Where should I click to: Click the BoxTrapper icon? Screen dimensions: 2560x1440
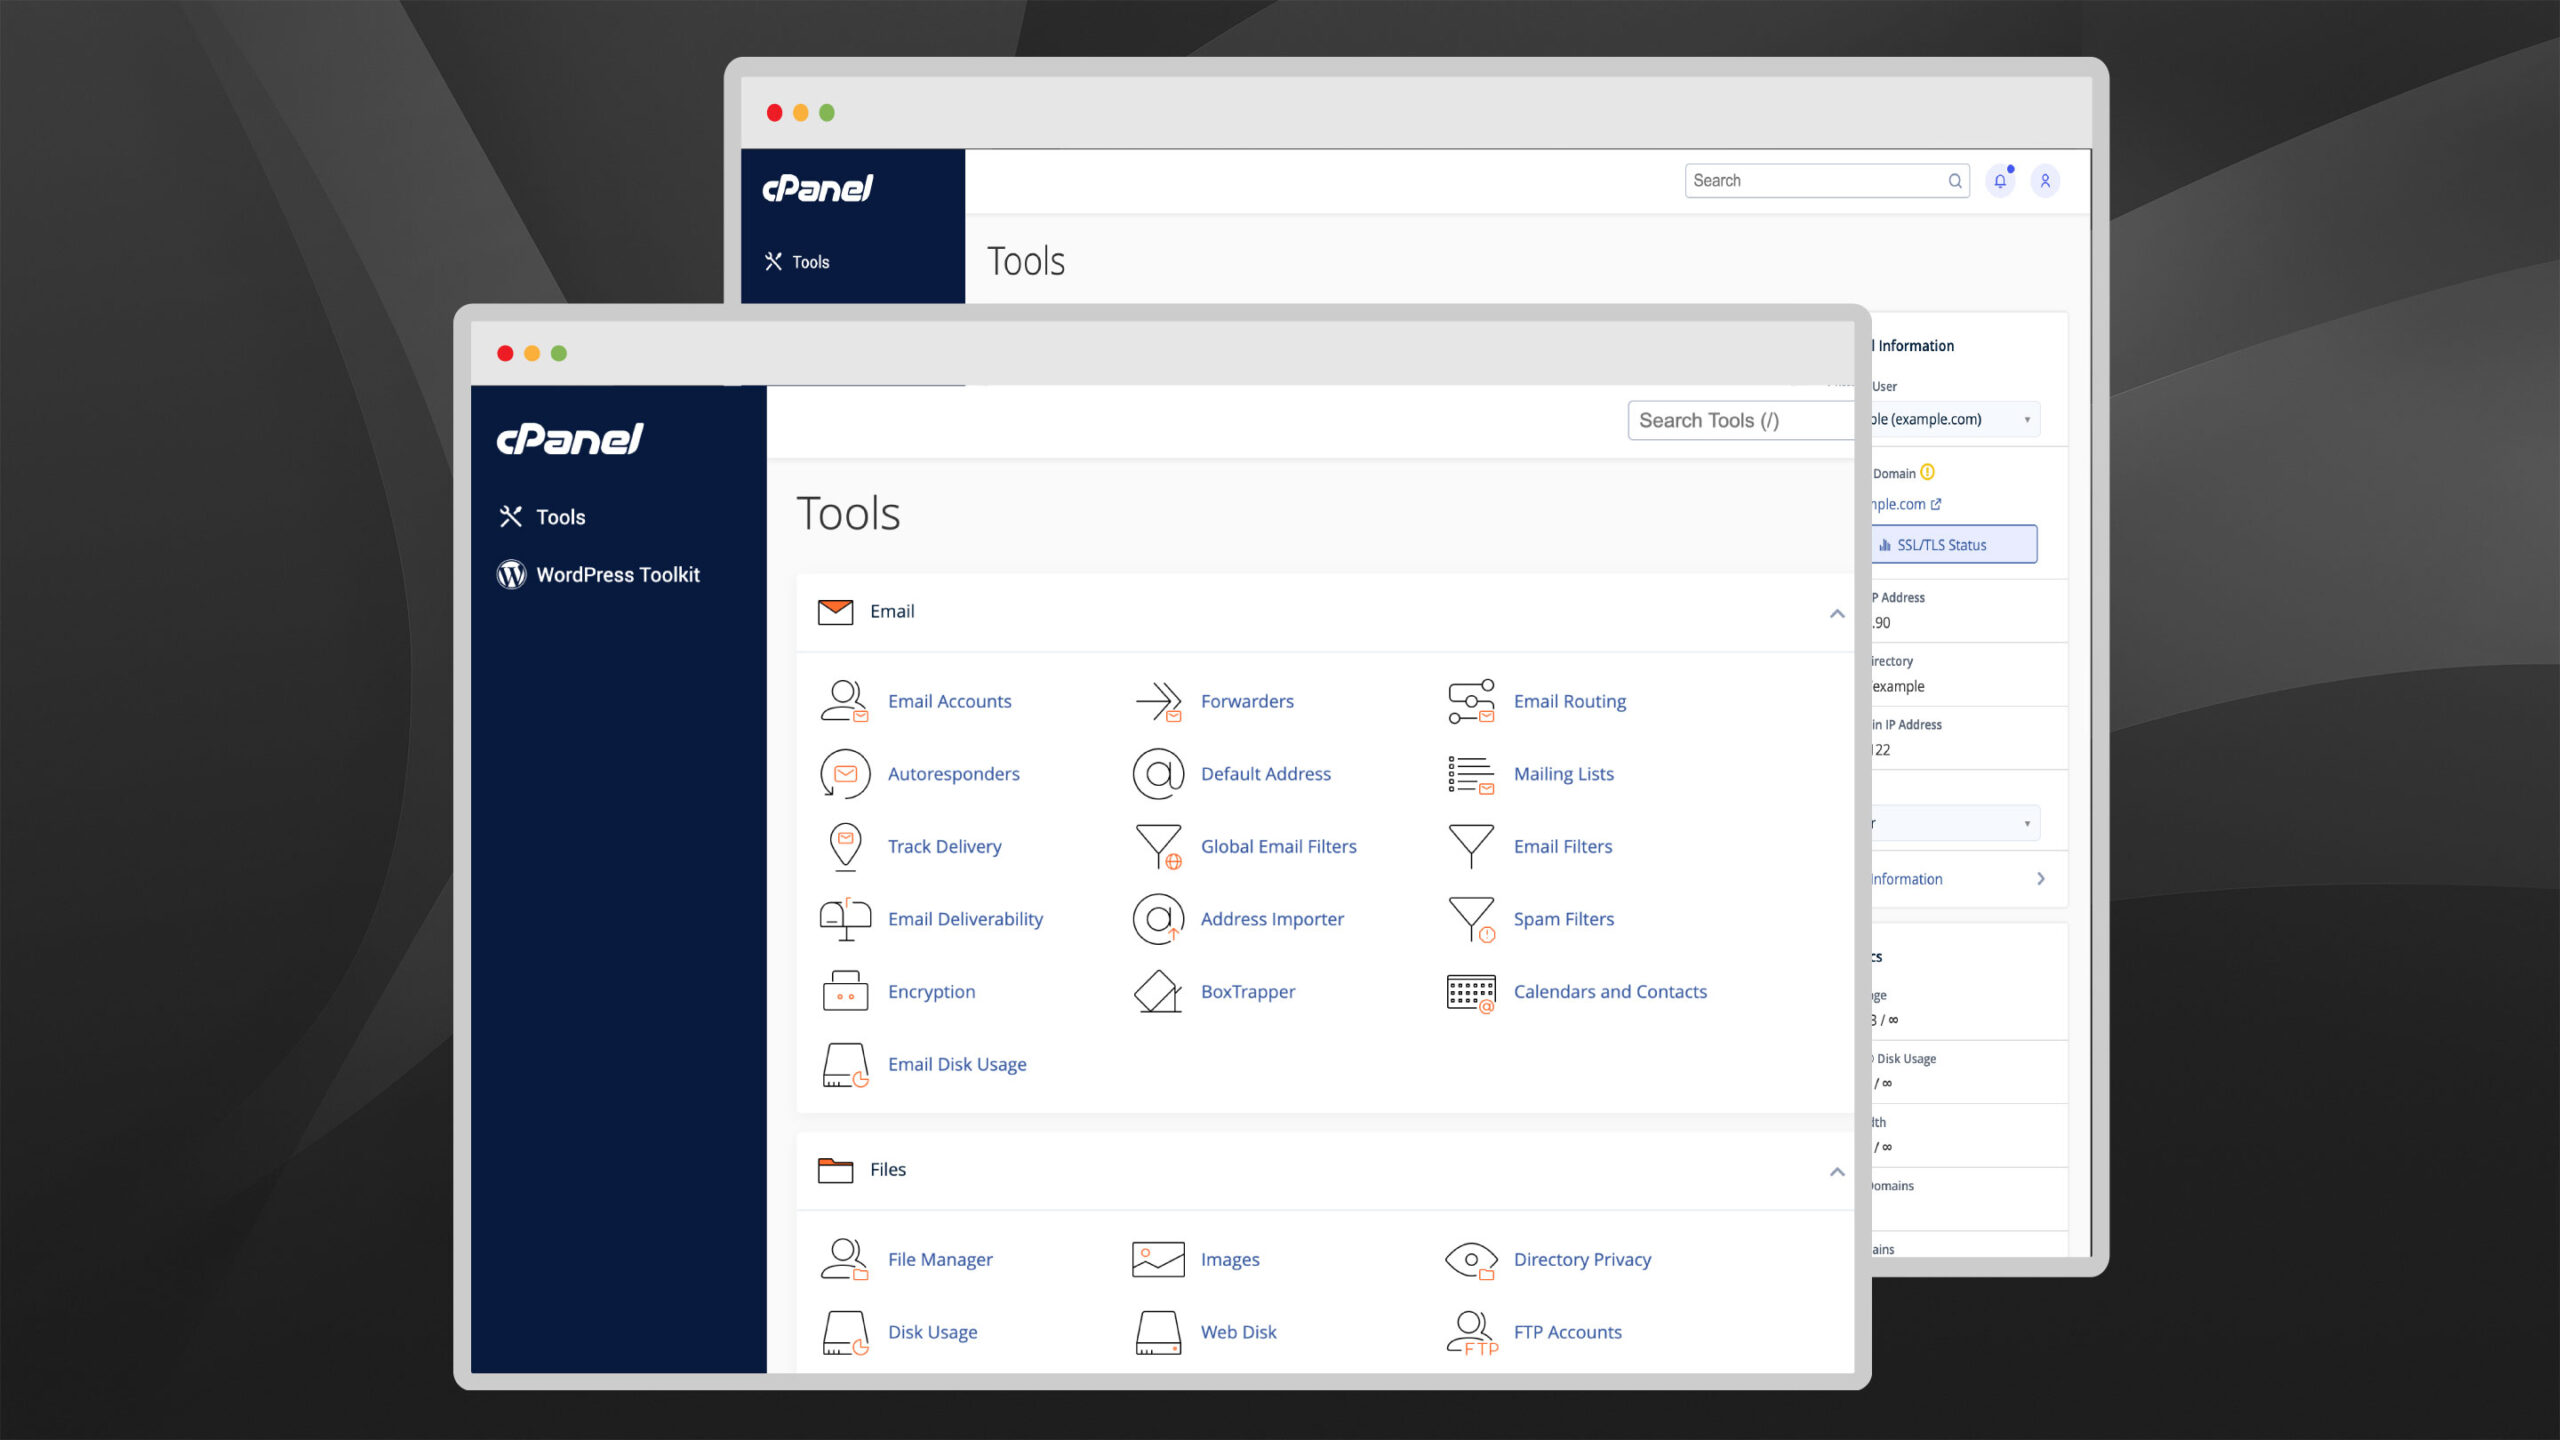point(1158,991)
